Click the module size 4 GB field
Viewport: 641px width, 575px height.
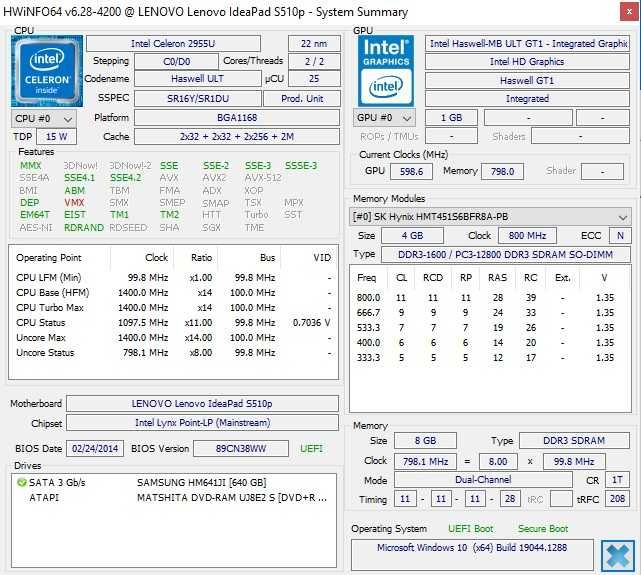click(412, 236)
